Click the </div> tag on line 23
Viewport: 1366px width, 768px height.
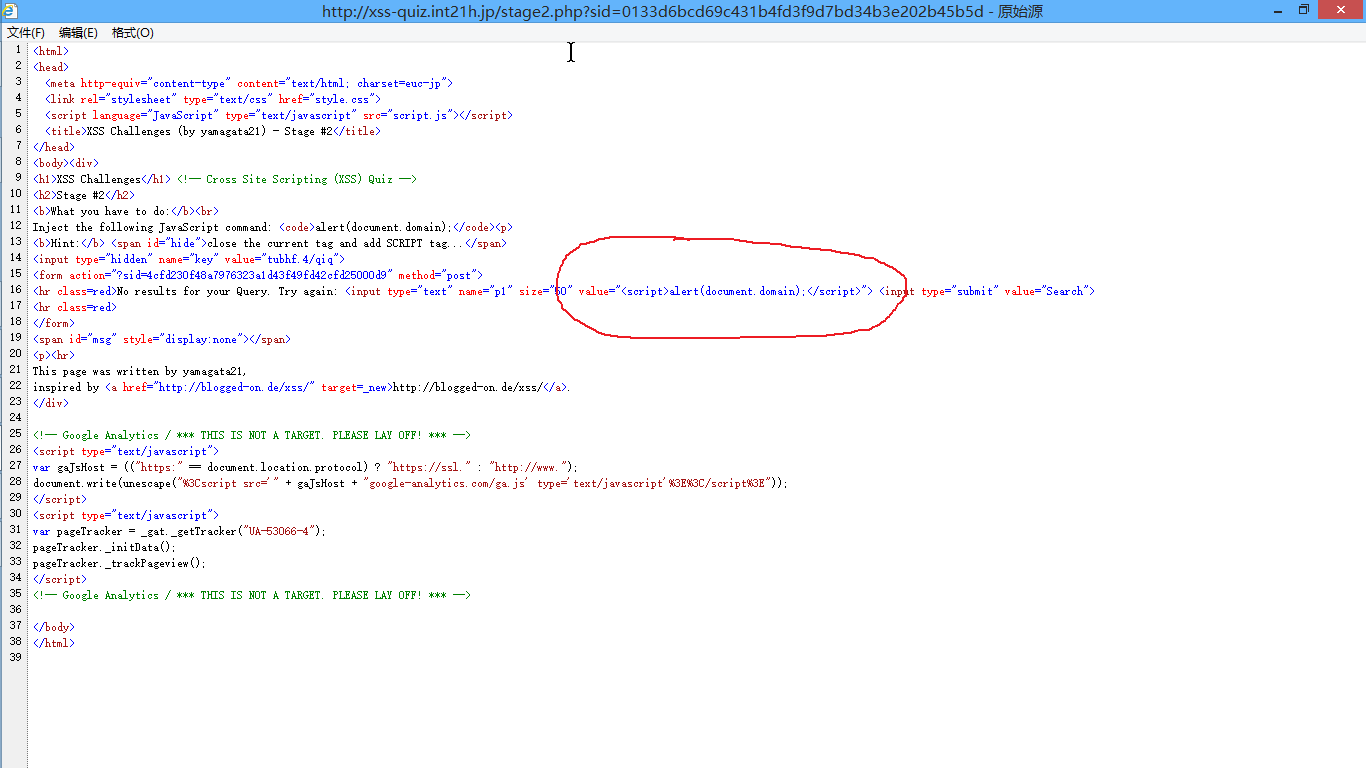(x=51, y=403)
